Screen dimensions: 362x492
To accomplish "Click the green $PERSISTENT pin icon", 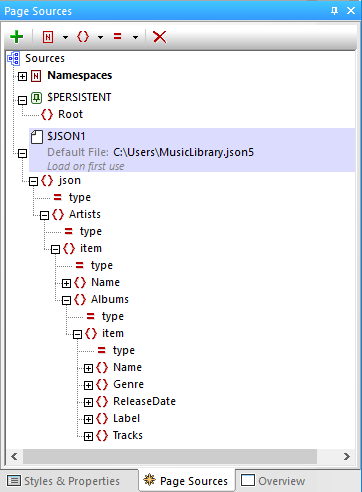I will coord(36,98).
